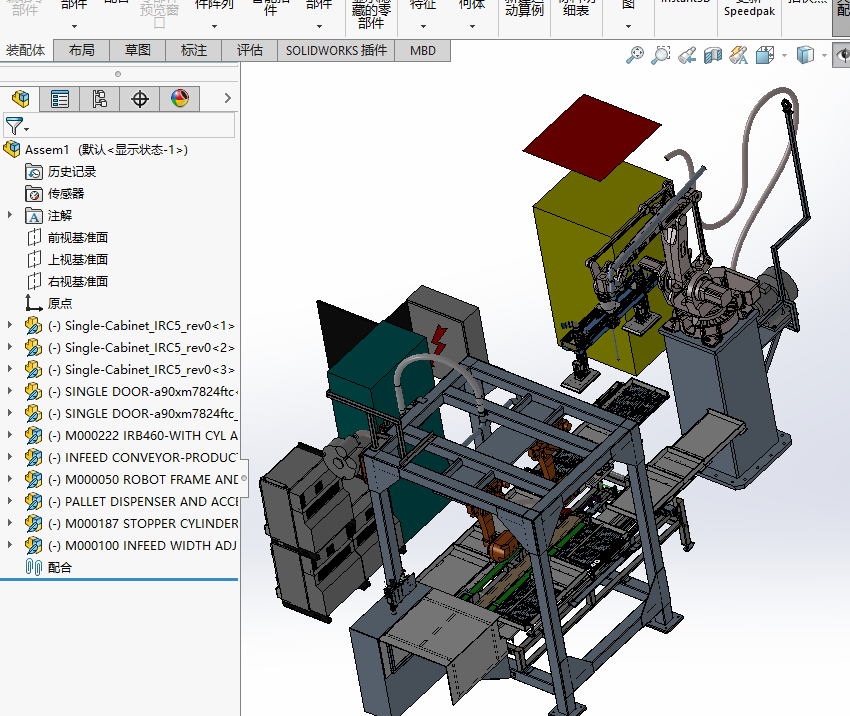Expand Single-Cabinet_IRC5_rev0<1> component node
Screen dimensions: 850x716
click(x=10, y=325)
